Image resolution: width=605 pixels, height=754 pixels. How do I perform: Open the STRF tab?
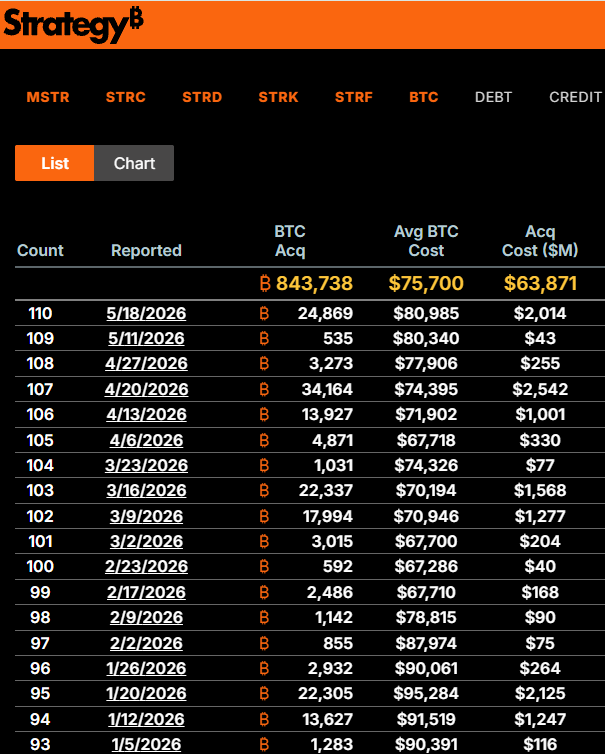pyautogui.click(x=354, y=97)
